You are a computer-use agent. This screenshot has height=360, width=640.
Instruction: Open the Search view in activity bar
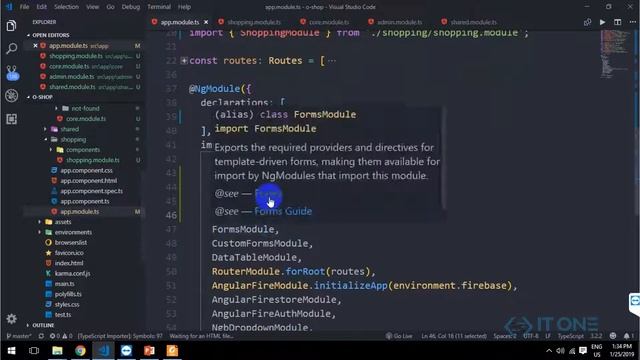(11, 49)
